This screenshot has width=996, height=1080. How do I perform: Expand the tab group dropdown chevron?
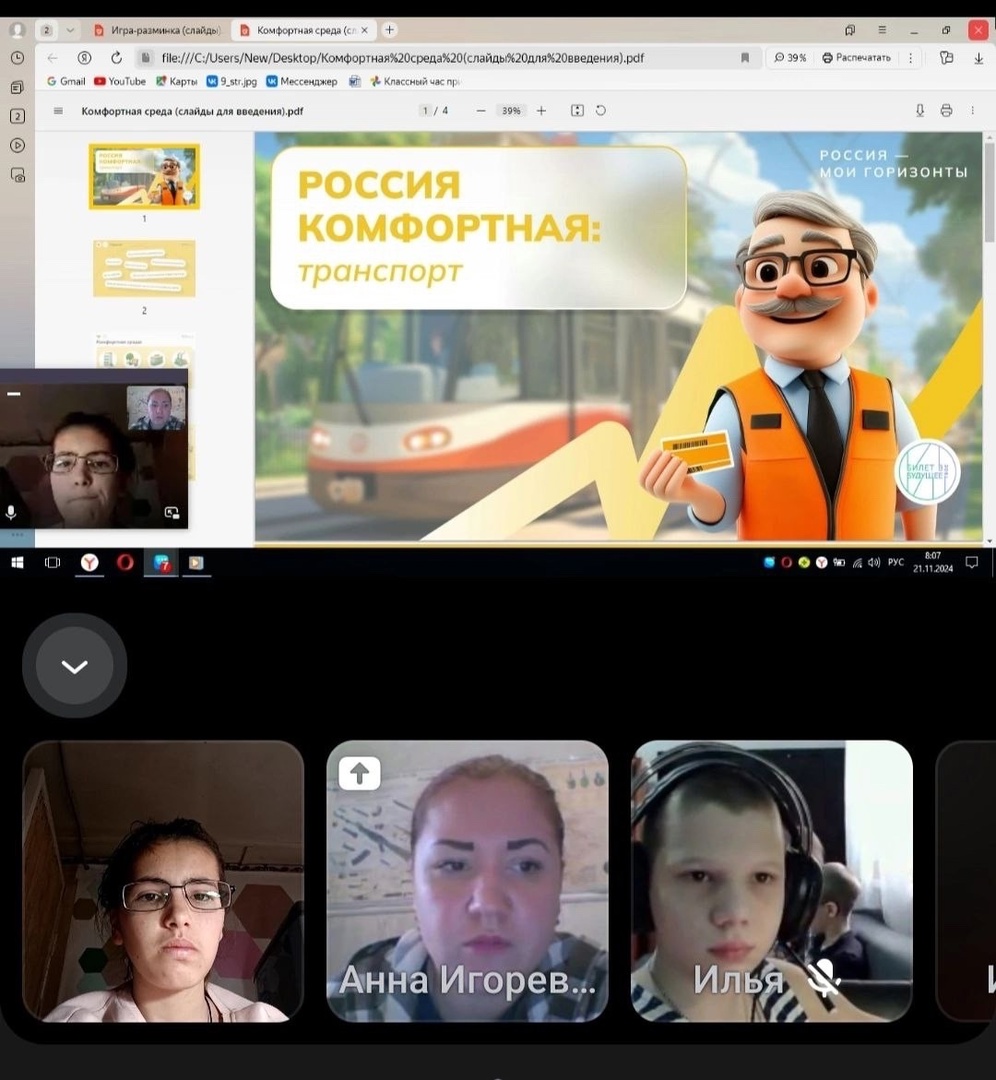click(70, 30)
